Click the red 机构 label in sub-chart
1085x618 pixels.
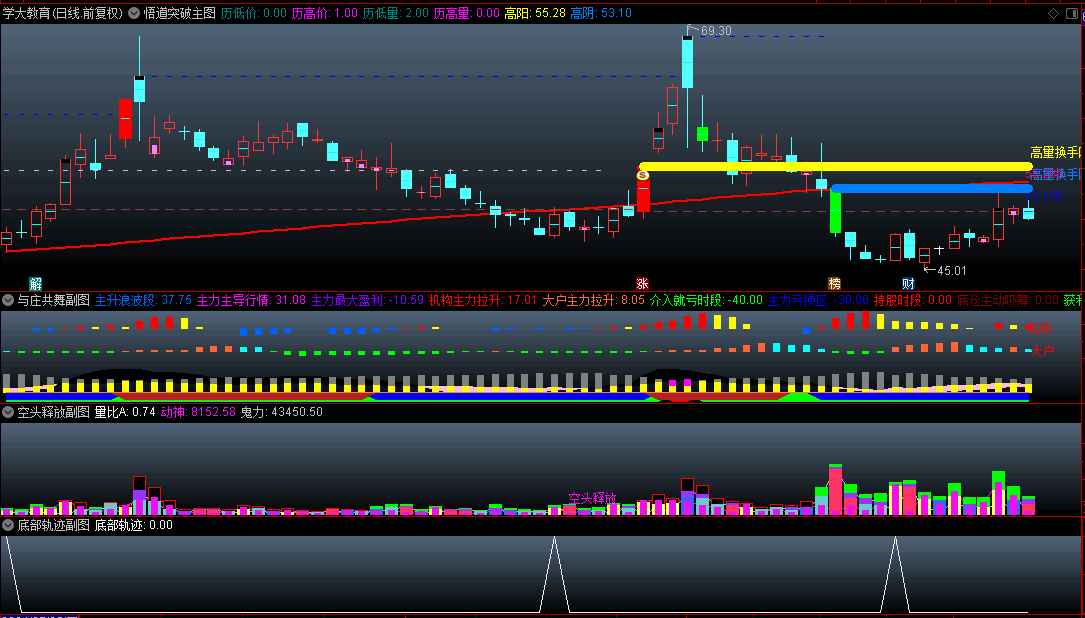1041,329
